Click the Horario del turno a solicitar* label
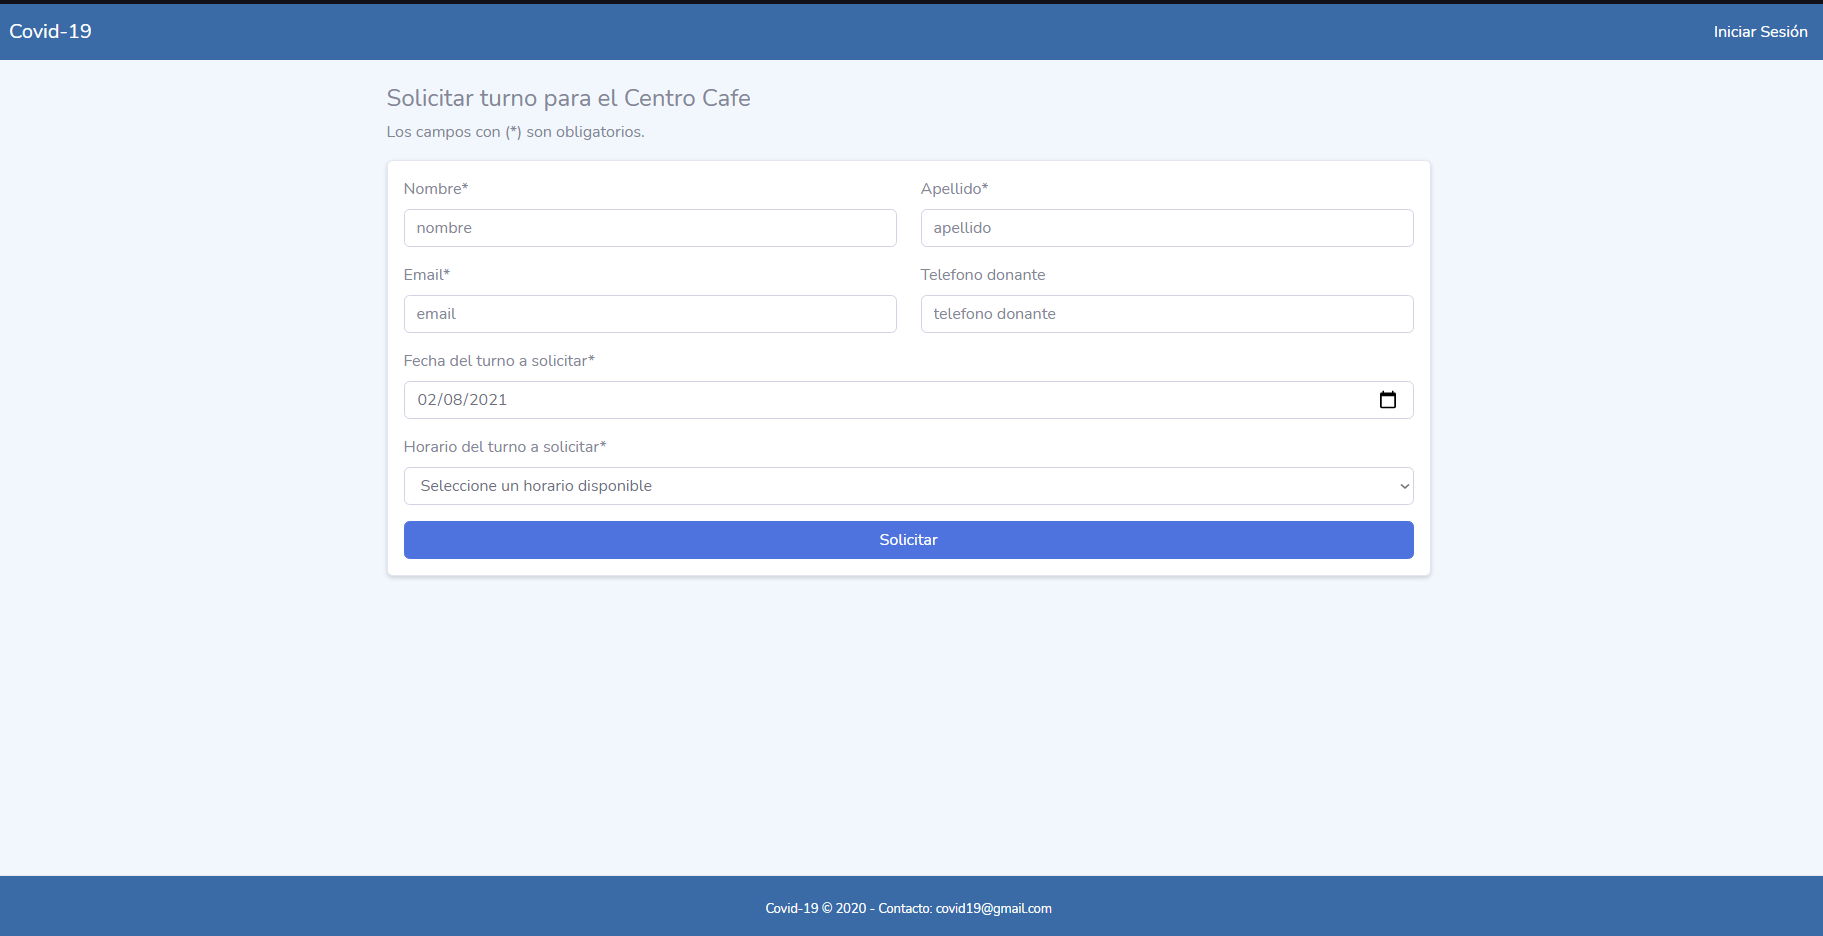The width and height of the screenshot is (1823, 936). (x=505, y=447)
